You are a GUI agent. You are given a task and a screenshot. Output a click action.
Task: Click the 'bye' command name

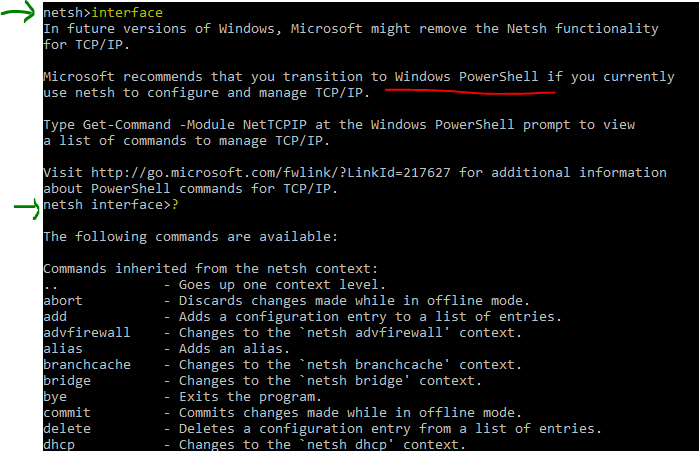pos(55,397)
